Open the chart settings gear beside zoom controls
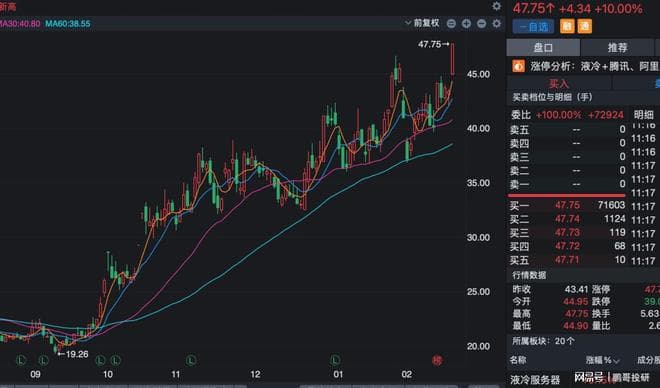660x388 pixels. [497, 24]
